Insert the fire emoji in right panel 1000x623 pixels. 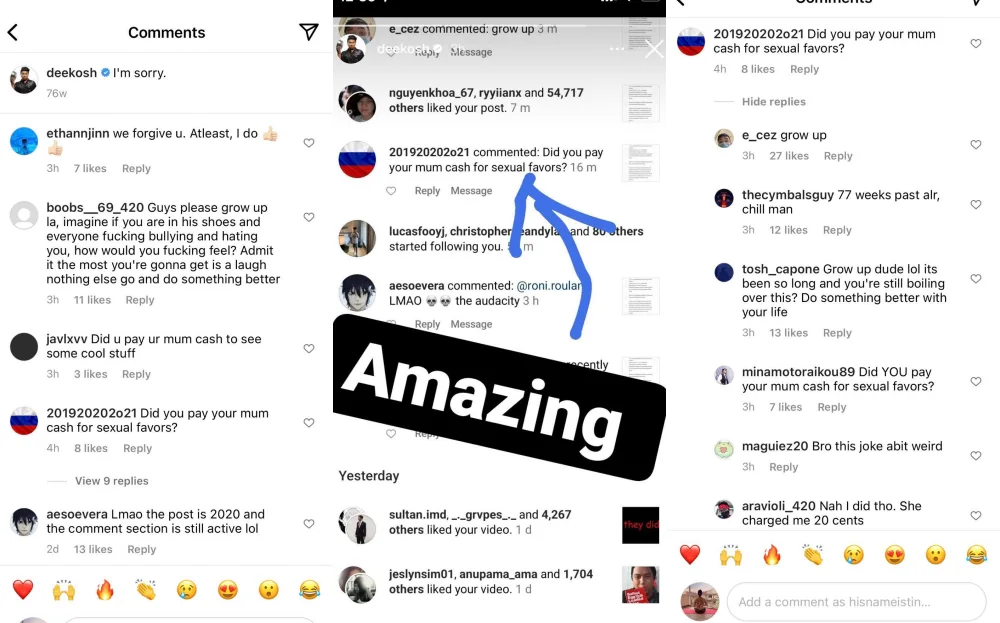(x=772, y=555)
